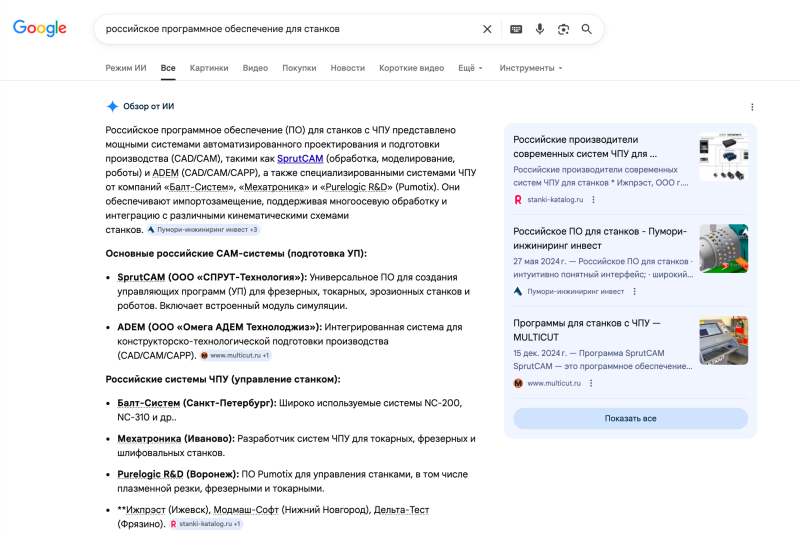The height and width of the screenshot is (534, 800).
Task: Expand the Ещё dropdown
Action: (x=470, y=68)
